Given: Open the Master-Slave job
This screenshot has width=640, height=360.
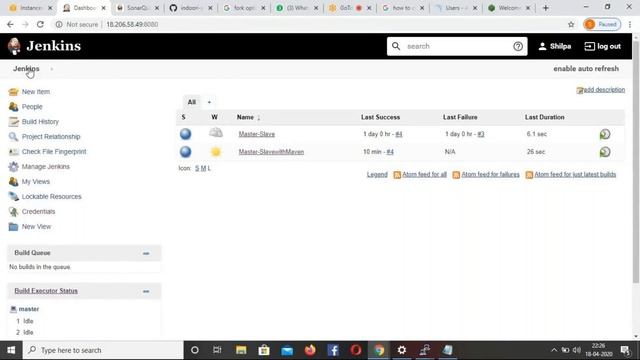Looking at the screenshot, I should click(x=257, y=134).
